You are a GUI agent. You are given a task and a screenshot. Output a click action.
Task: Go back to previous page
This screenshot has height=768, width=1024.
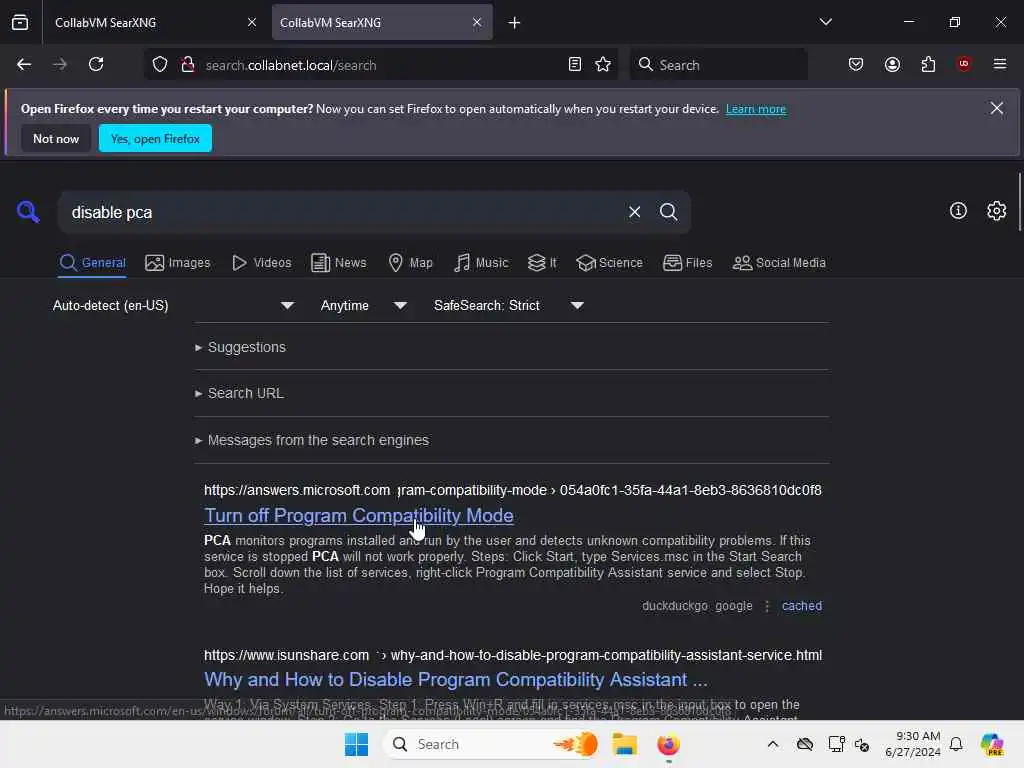click(24, 65)
